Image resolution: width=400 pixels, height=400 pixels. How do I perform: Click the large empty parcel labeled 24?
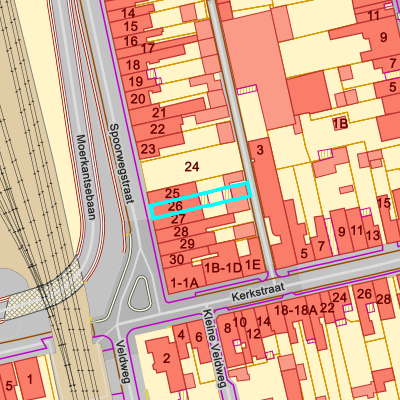point(192,167)
